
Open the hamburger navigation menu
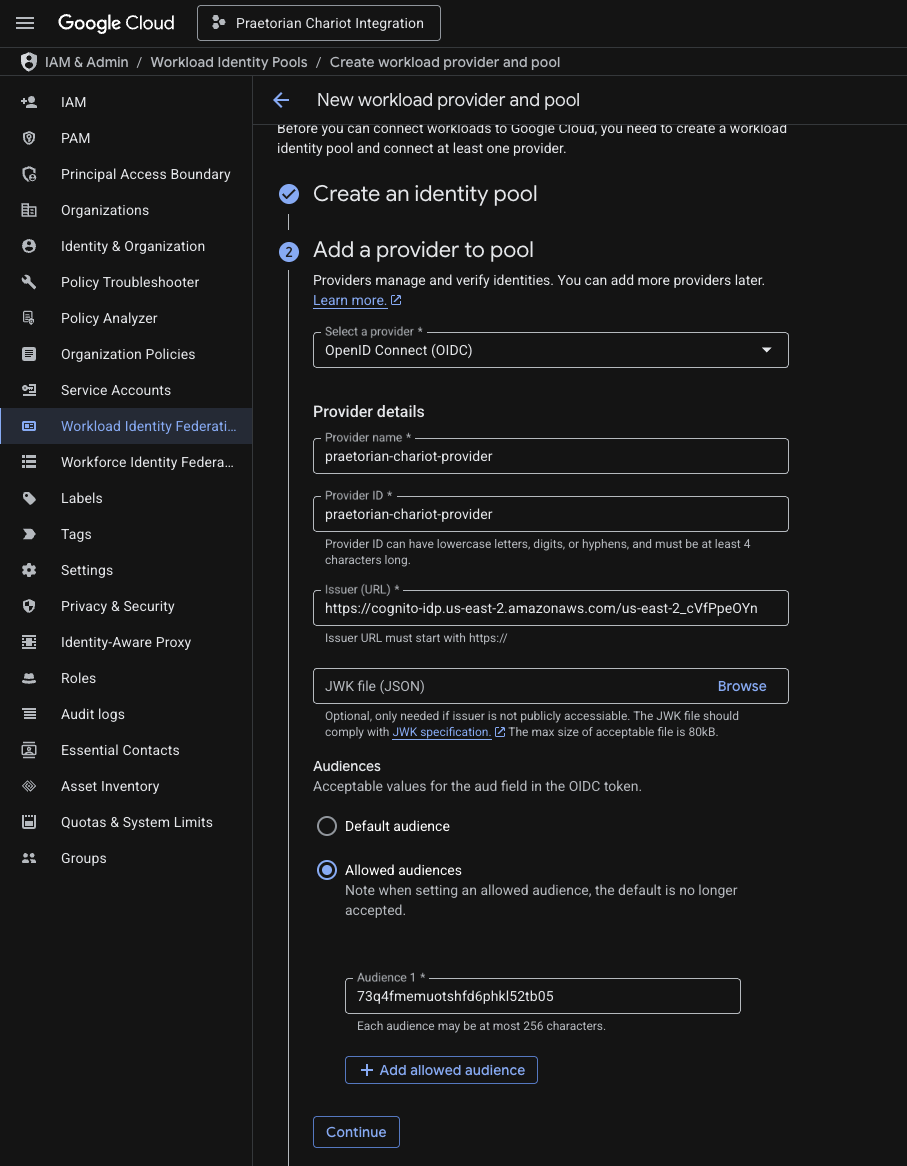tap(25, 23)
